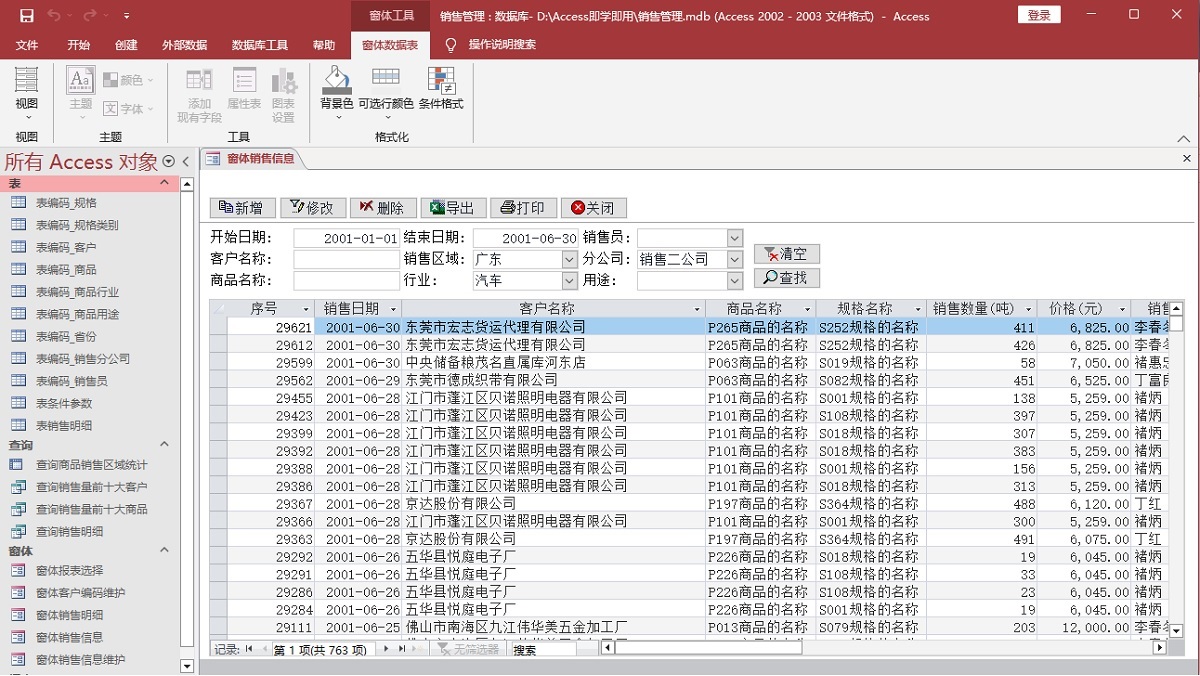
Task: Close the 窗体销售信息 document tab
Action: [x=1187, y=159]
